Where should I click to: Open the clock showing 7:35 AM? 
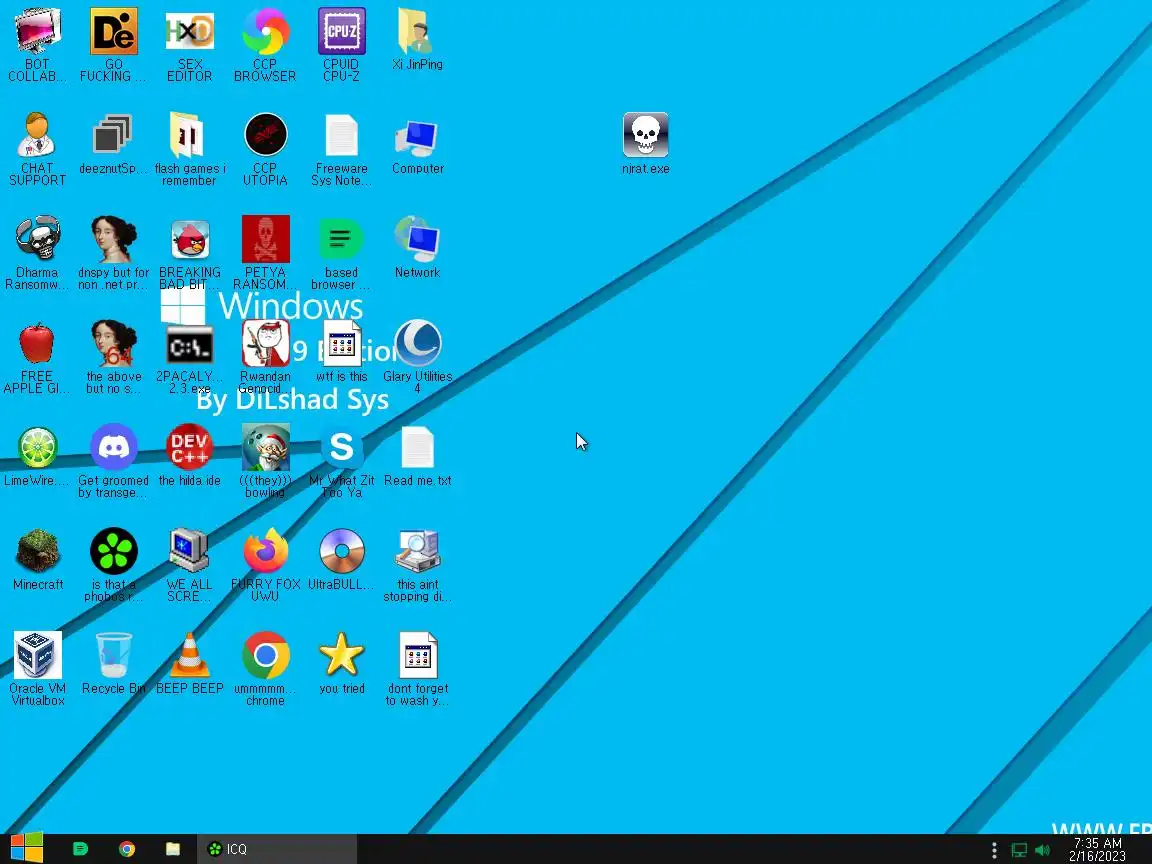[x=1098, y=850]
